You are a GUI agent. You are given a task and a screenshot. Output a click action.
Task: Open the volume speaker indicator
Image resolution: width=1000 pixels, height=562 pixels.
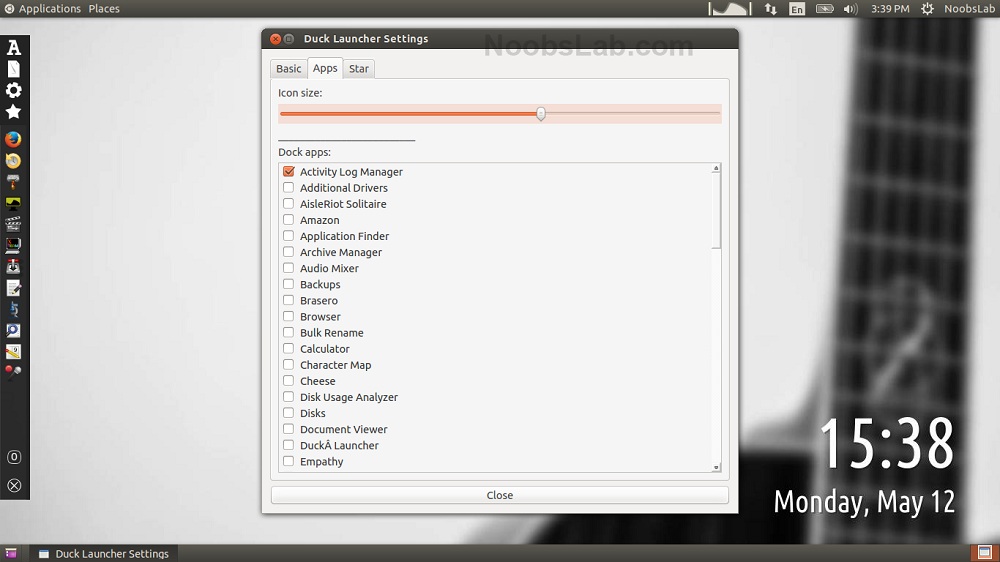[x=850, y=9]
